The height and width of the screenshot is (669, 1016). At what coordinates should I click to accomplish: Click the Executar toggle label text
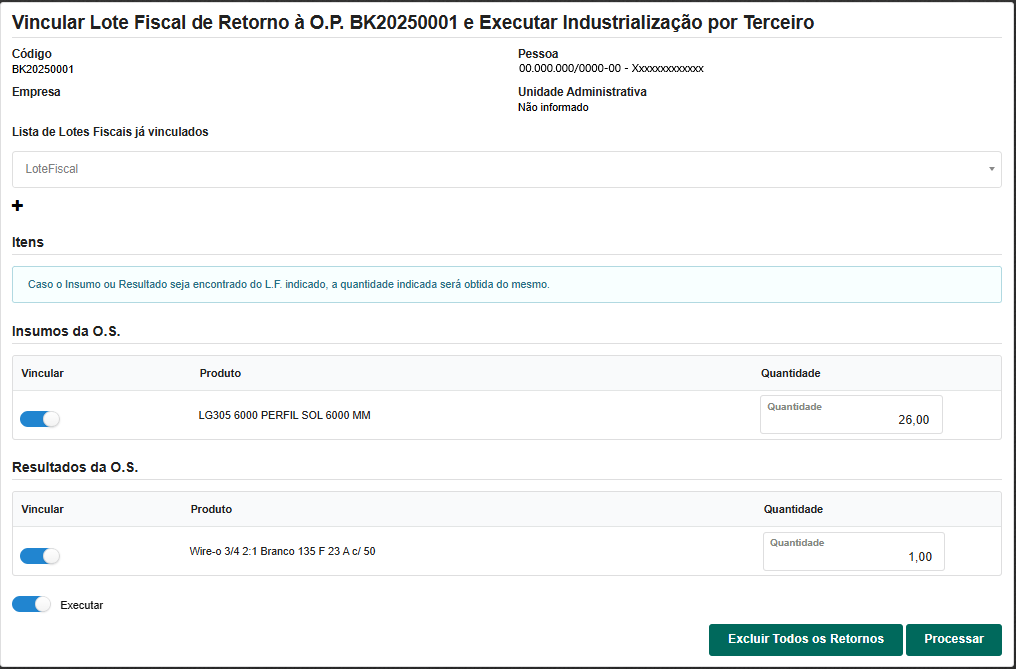pos(82,604)
